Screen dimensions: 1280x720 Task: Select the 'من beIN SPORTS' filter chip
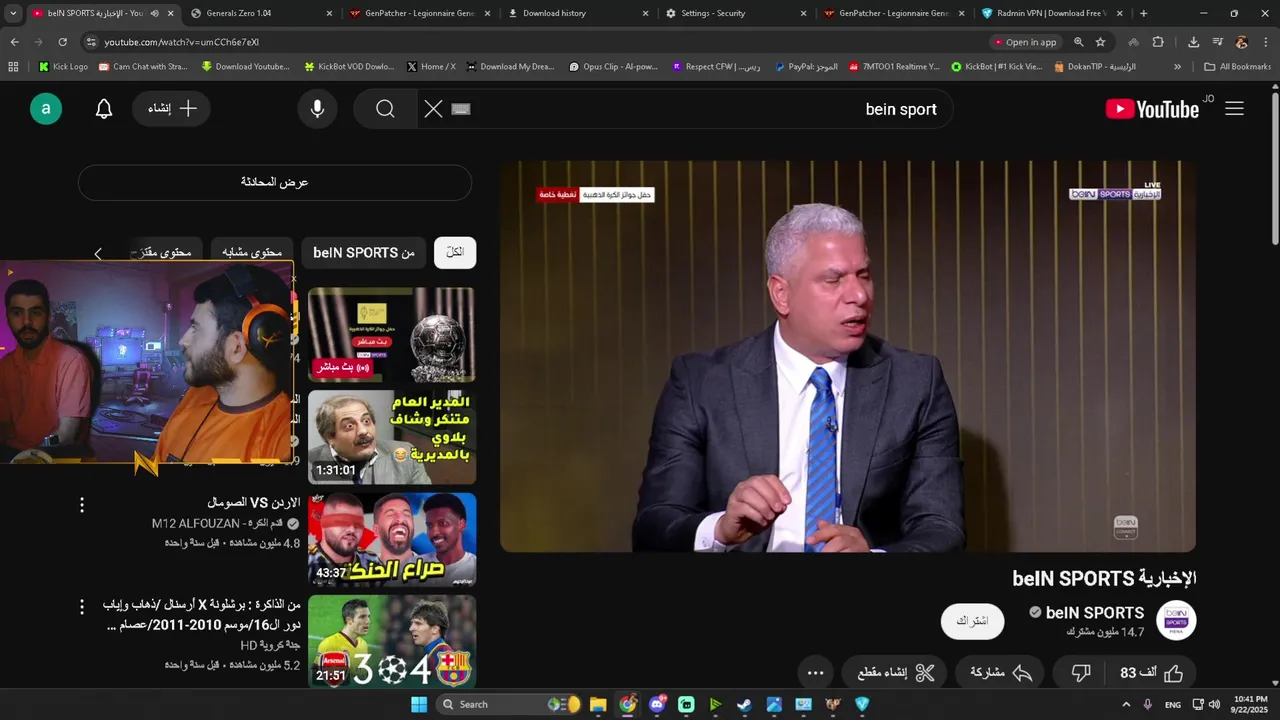364,253
